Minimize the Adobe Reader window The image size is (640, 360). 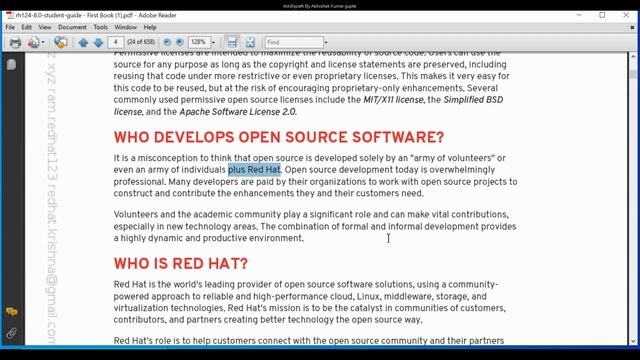click(579, 15)
